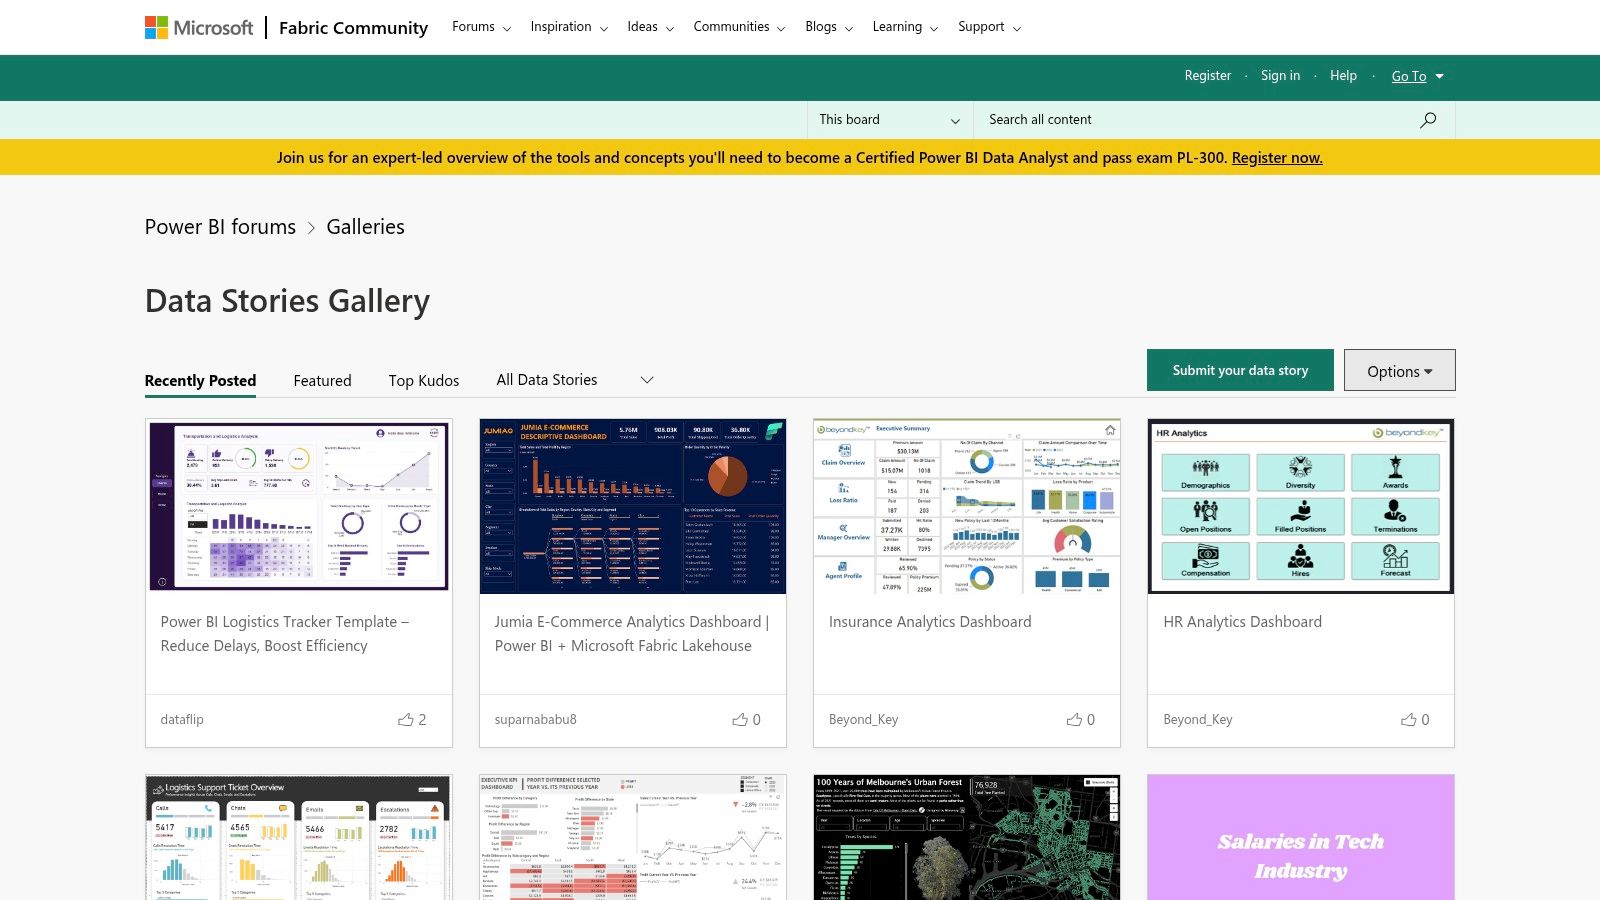This screenshot has width=1600, height=900.
Task: Open Insurance Analytics Dashboard thumbnail
Action: (x=967, y=506)
